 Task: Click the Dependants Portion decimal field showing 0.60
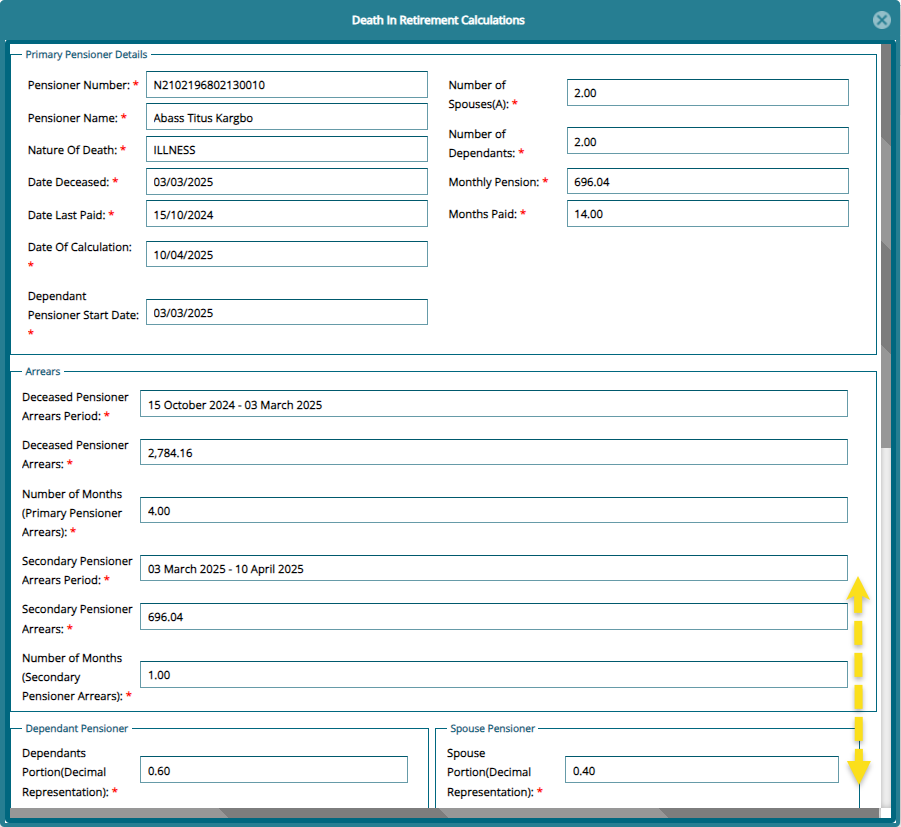[273, 769]
